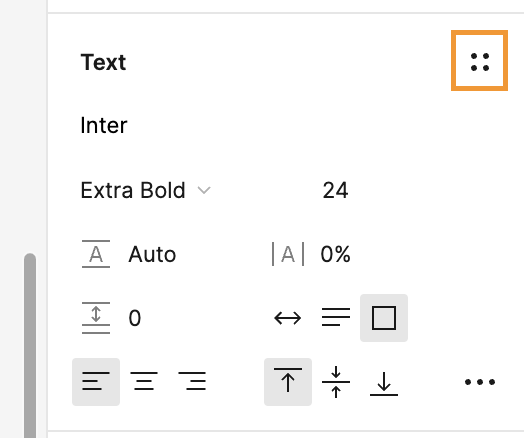524x438 pixels.
Task: Open text styles via four-dot icon
Action: (x=480, y=62)
